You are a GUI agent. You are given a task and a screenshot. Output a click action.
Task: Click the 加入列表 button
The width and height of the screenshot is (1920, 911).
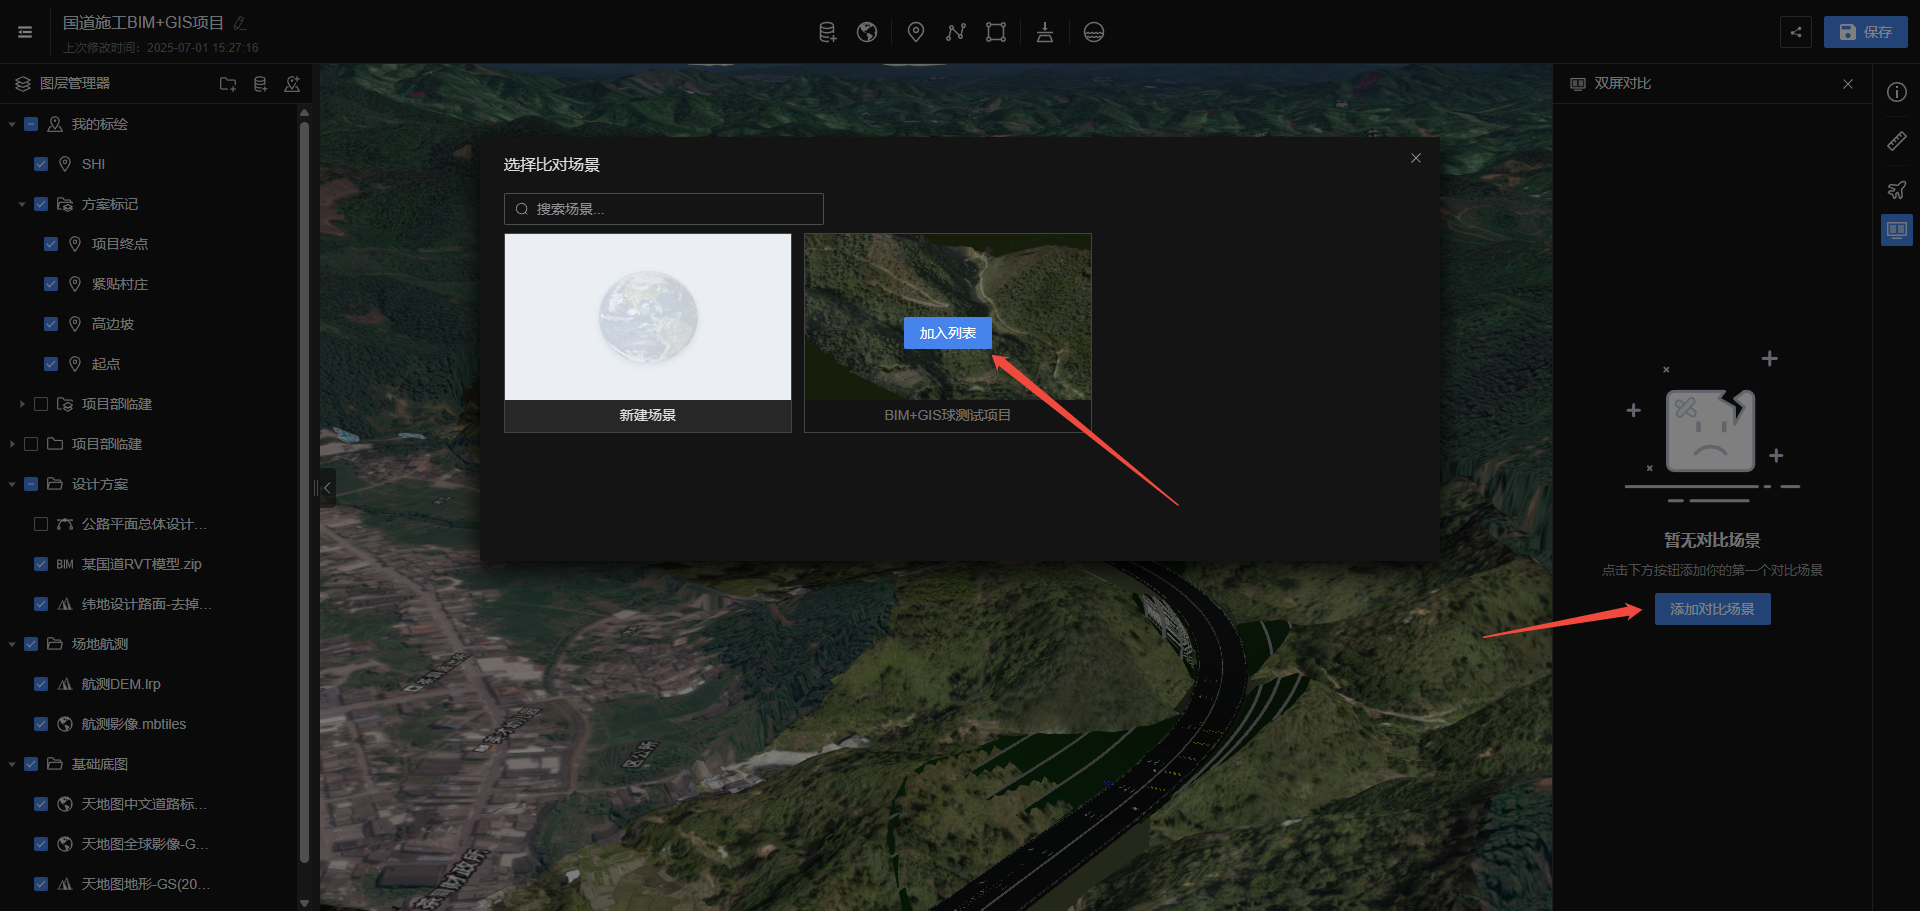pos(947,333)
